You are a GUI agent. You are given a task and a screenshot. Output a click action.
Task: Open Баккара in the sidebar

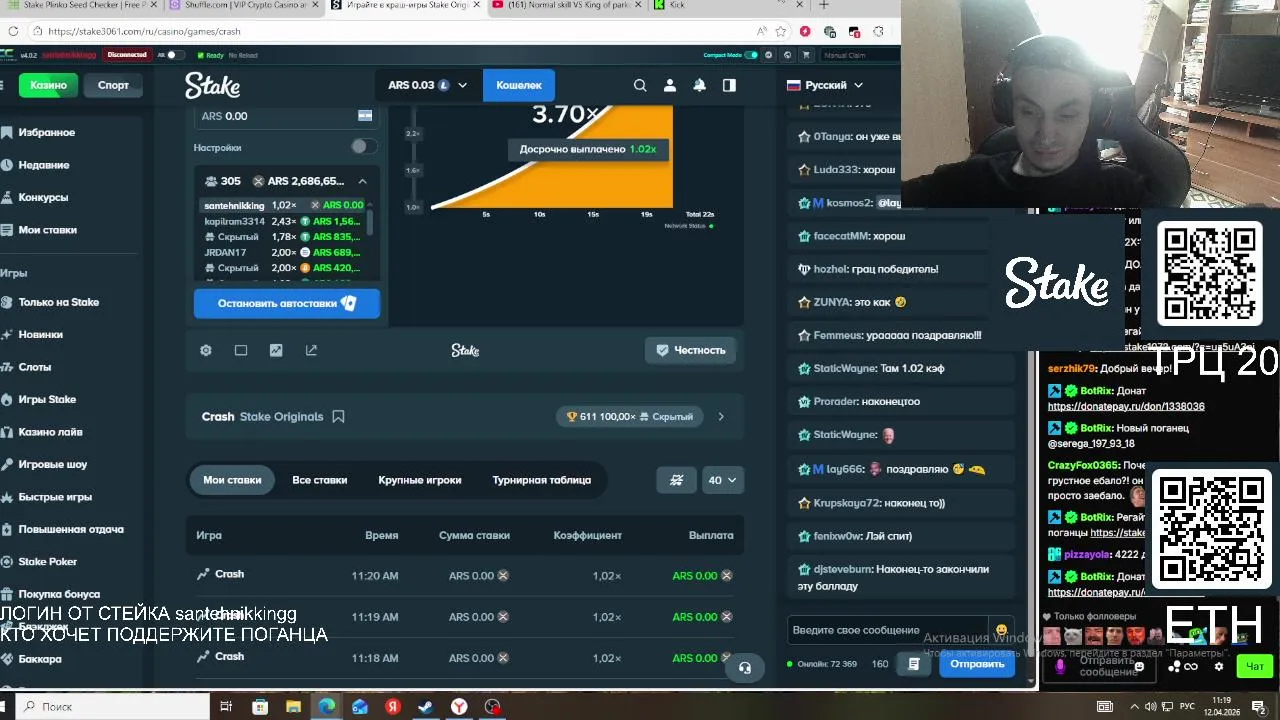coord(40,659)
